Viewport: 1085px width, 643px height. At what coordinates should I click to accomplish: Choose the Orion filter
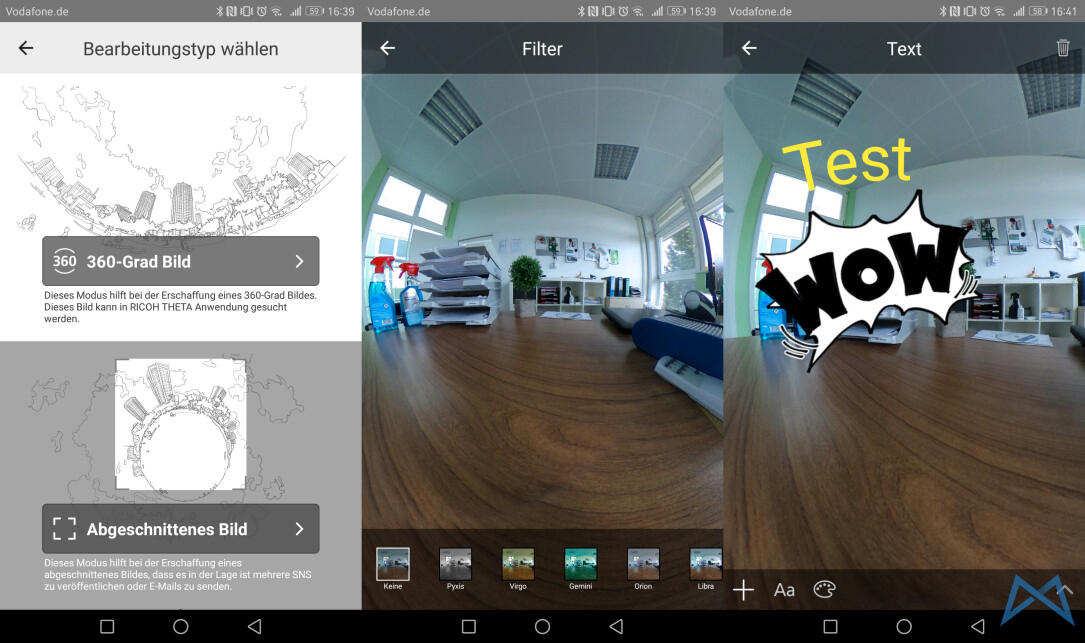[x=643, y=564]
